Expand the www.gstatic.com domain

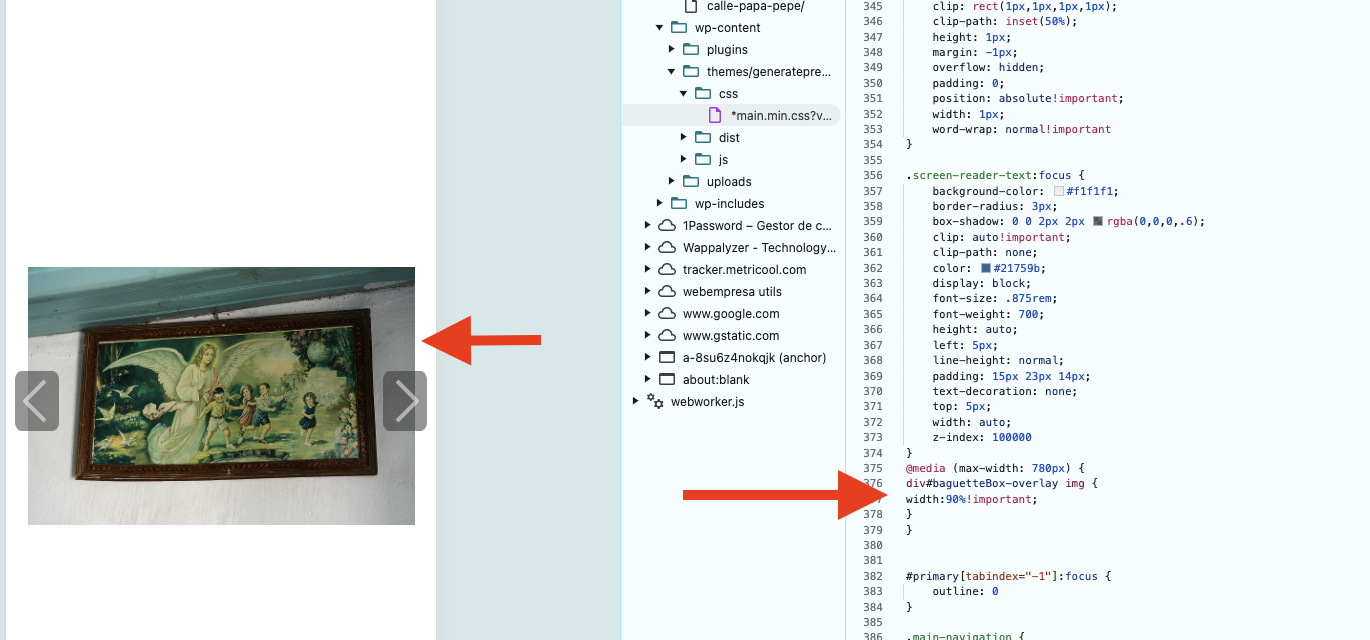click(x=648, y=336)
